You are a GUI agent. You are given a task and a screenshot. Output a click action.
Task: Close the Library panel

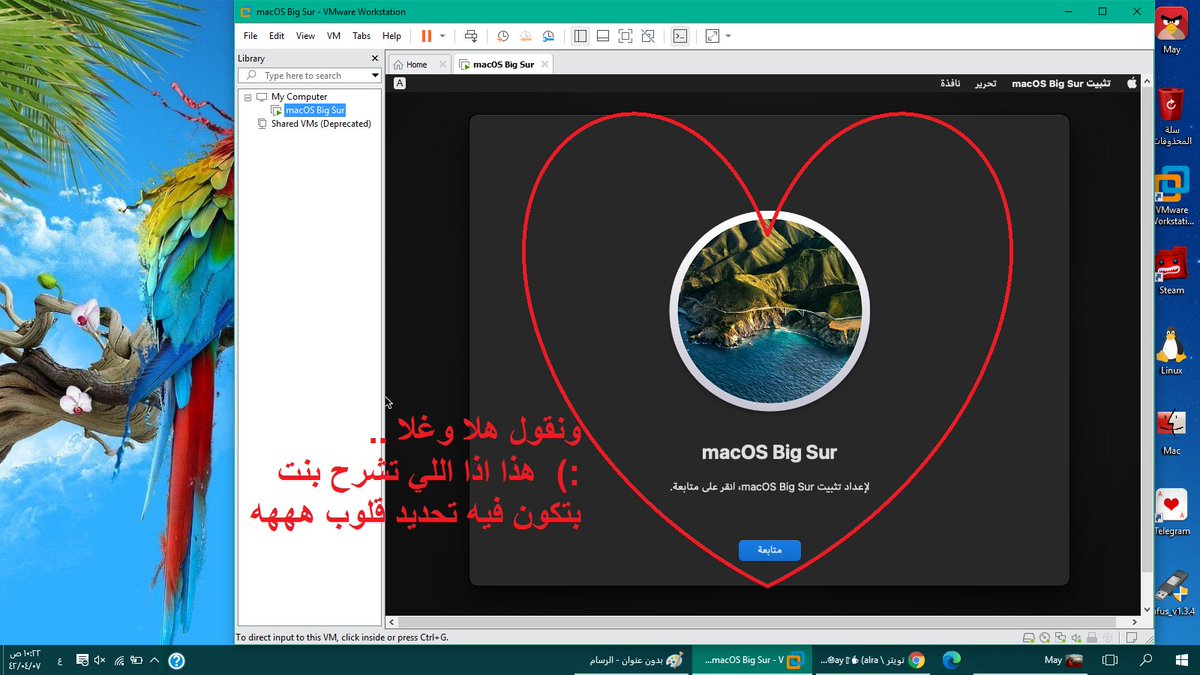coord(376,58)
